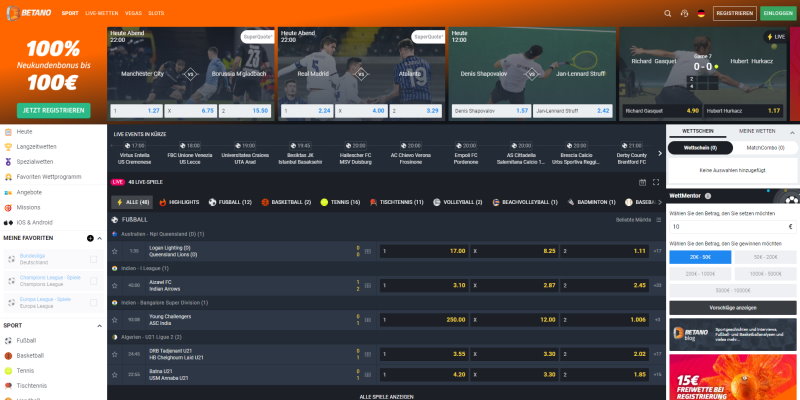Select the 20€ - 50€ win range
This screenshot has height=400, width=800.
point(700,257)
